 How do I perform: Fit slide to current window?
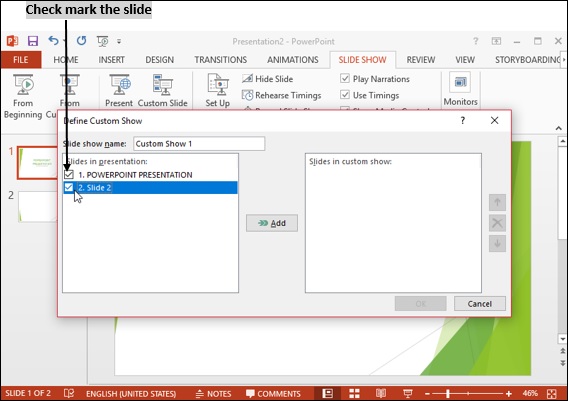pyautogui.click(x=552, y=393)
